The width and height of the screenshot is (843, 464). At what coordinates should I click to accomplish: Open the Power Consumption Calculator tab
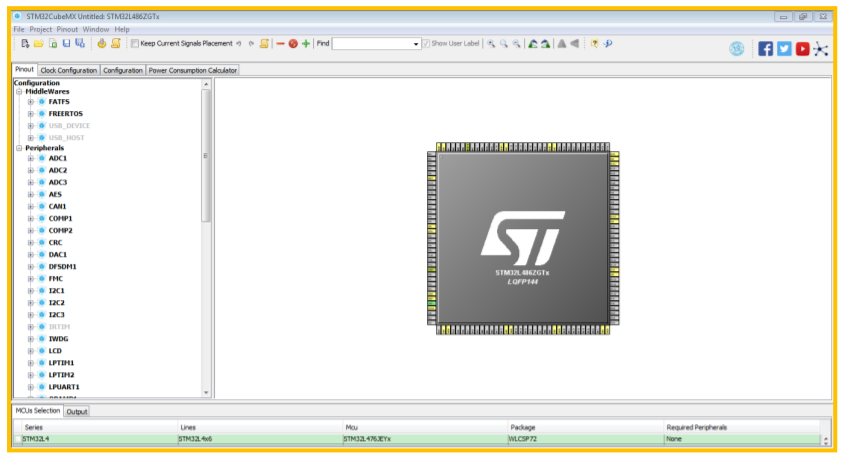click(x=192, y=70)
